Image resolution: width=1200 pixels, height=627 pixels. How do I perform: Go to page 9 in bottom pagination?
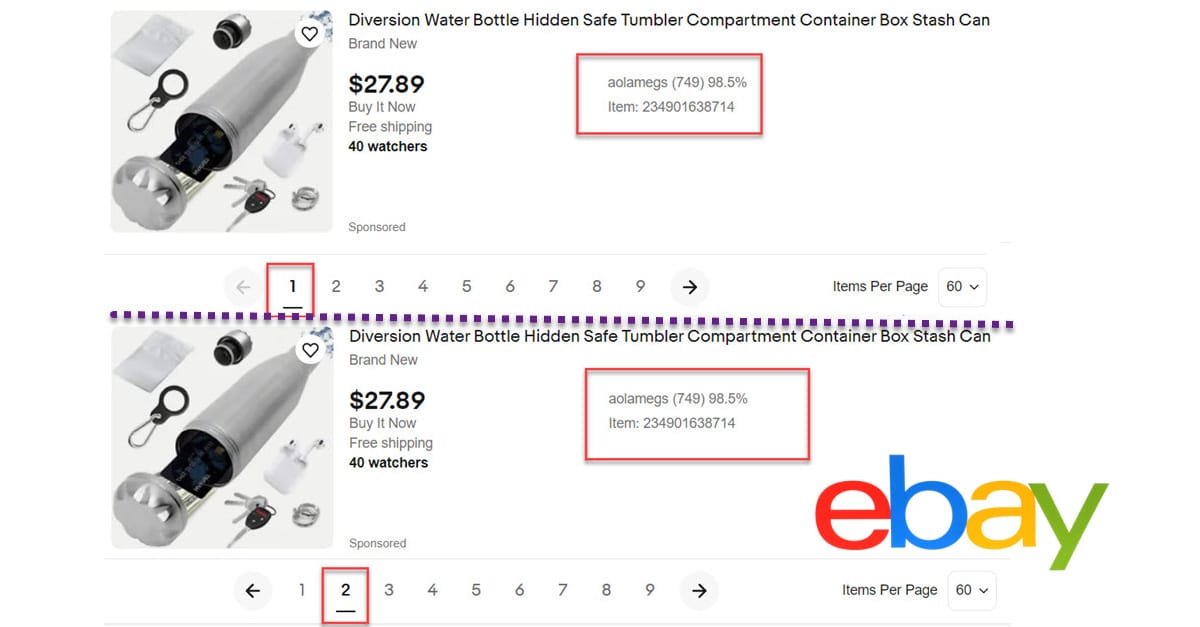(x=649, y=590)
